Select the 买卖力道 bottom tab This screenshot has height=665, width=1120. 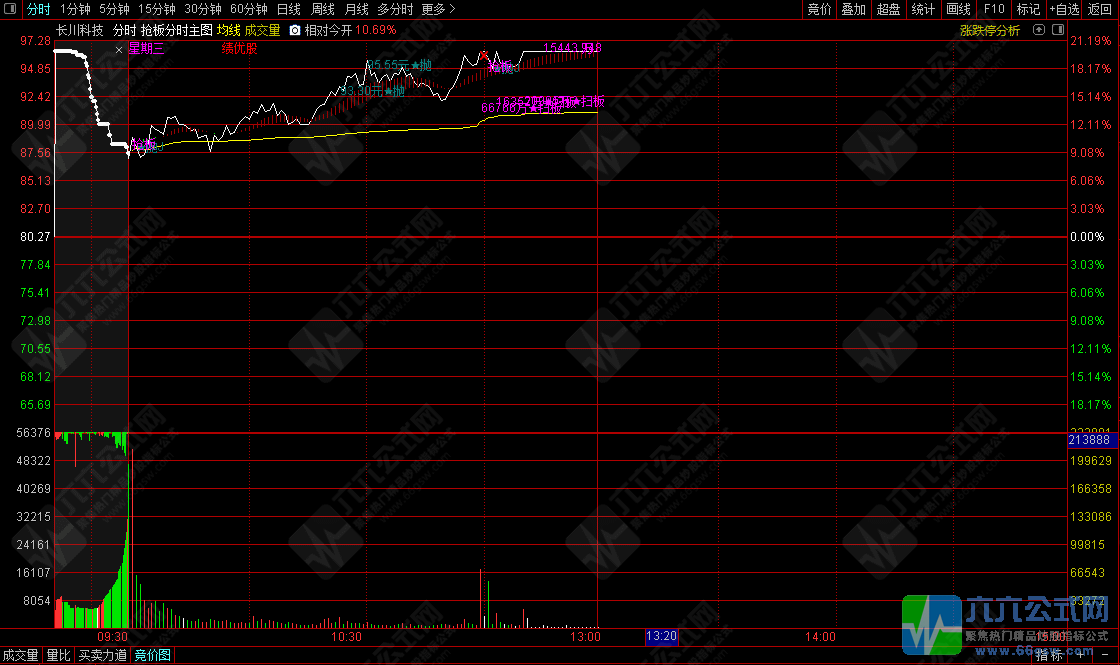[103, 656]
